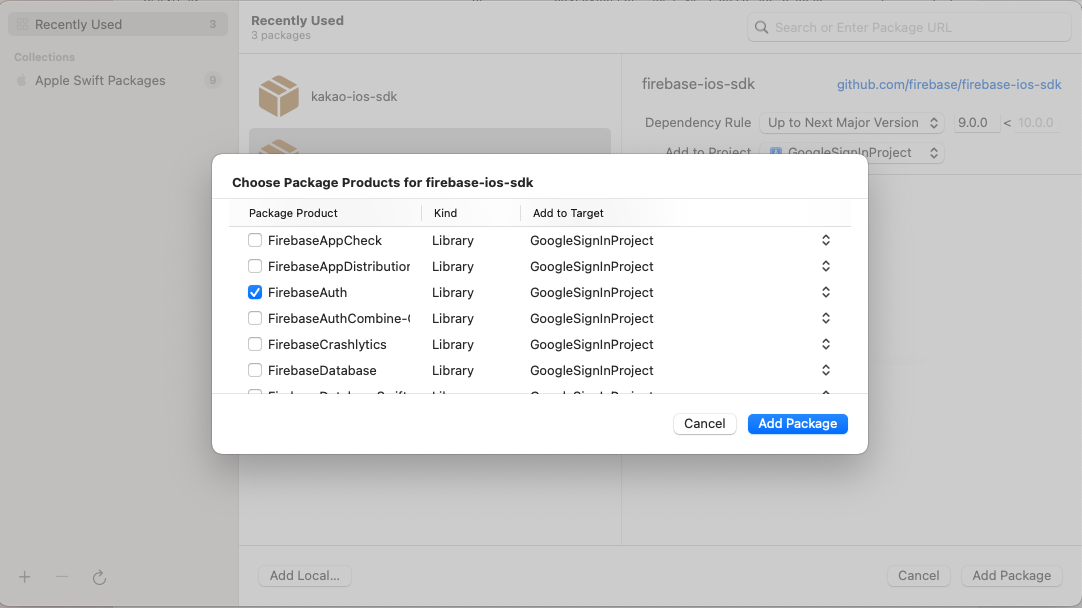The image size is (1082, 608).
Task: Open the Apple Swift Packages collection
Action: point(117,81)
